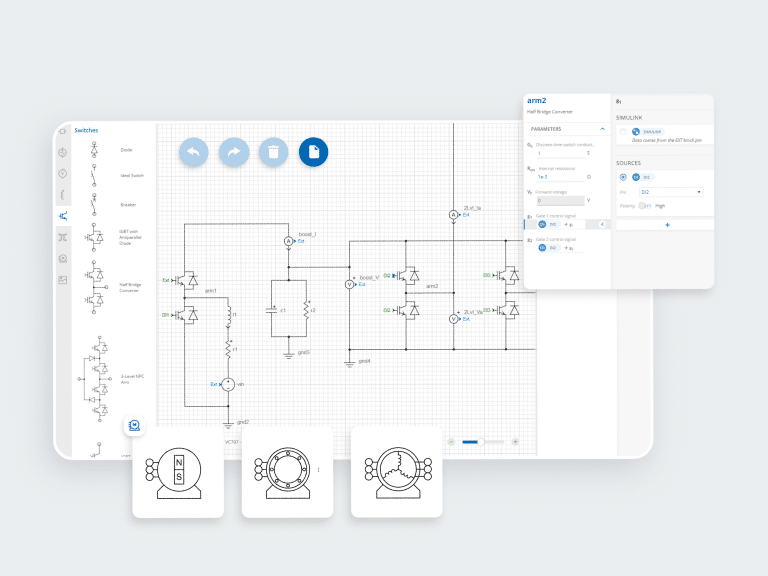Open the sources category circle icon in sidebar
768x576 pixels.
click(63, 152)
